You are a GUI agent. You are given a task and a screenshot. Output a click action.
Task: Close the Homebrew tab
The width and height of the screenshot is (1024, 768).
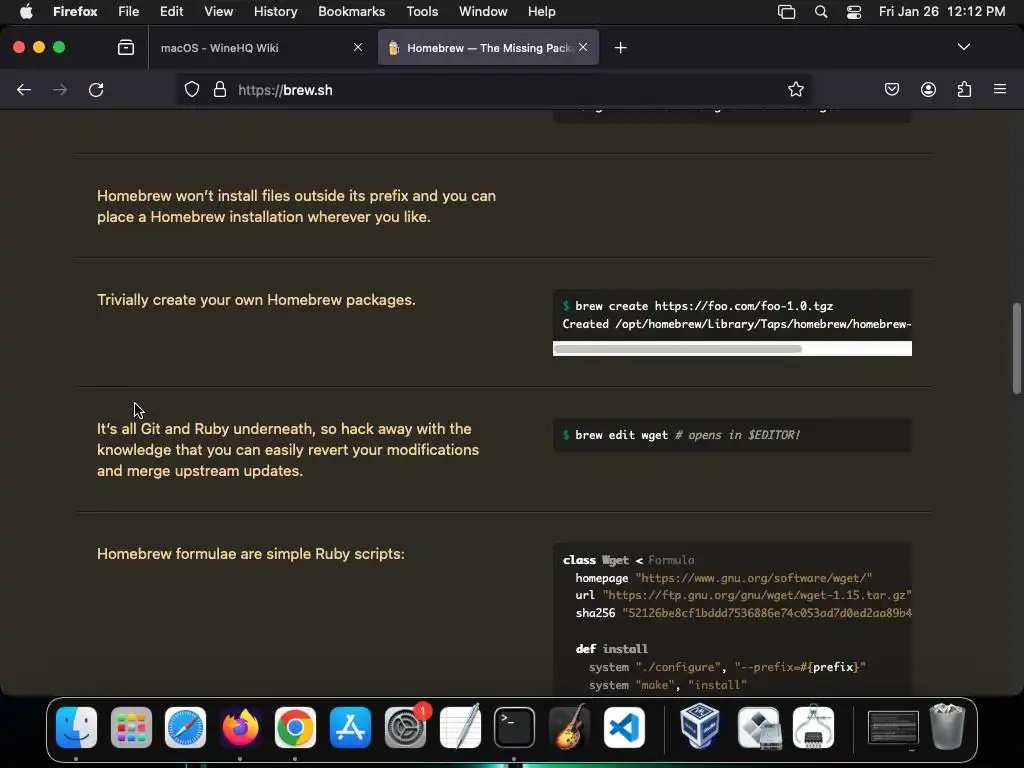[x=583, y=47]
